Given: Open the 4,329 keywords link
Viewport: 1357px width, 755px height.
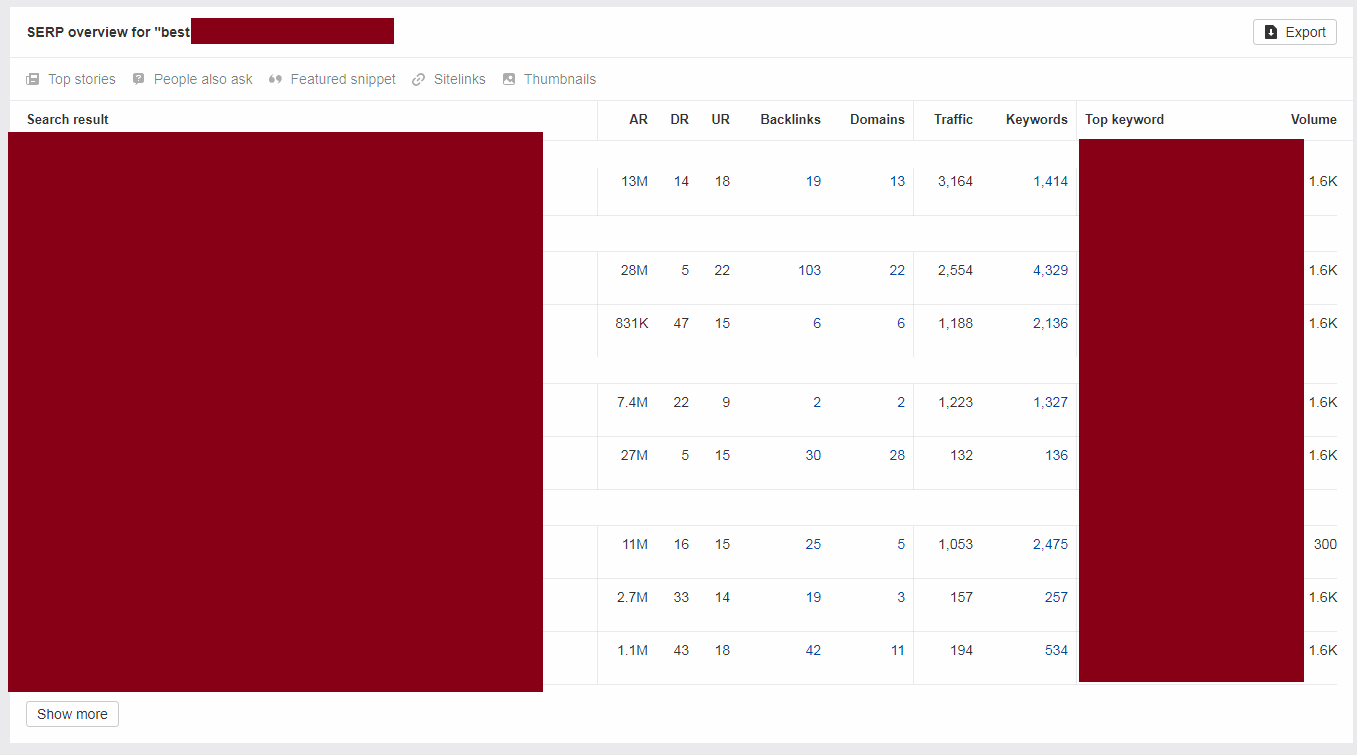Looking at the screenshot, I should pos(1050,270).
